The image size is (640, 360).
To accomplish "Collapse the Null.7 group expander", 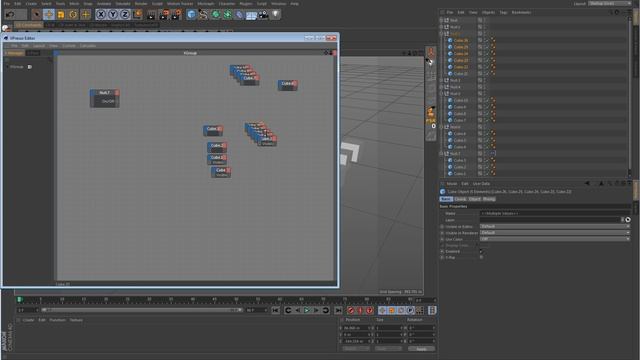I will point(441,153).
